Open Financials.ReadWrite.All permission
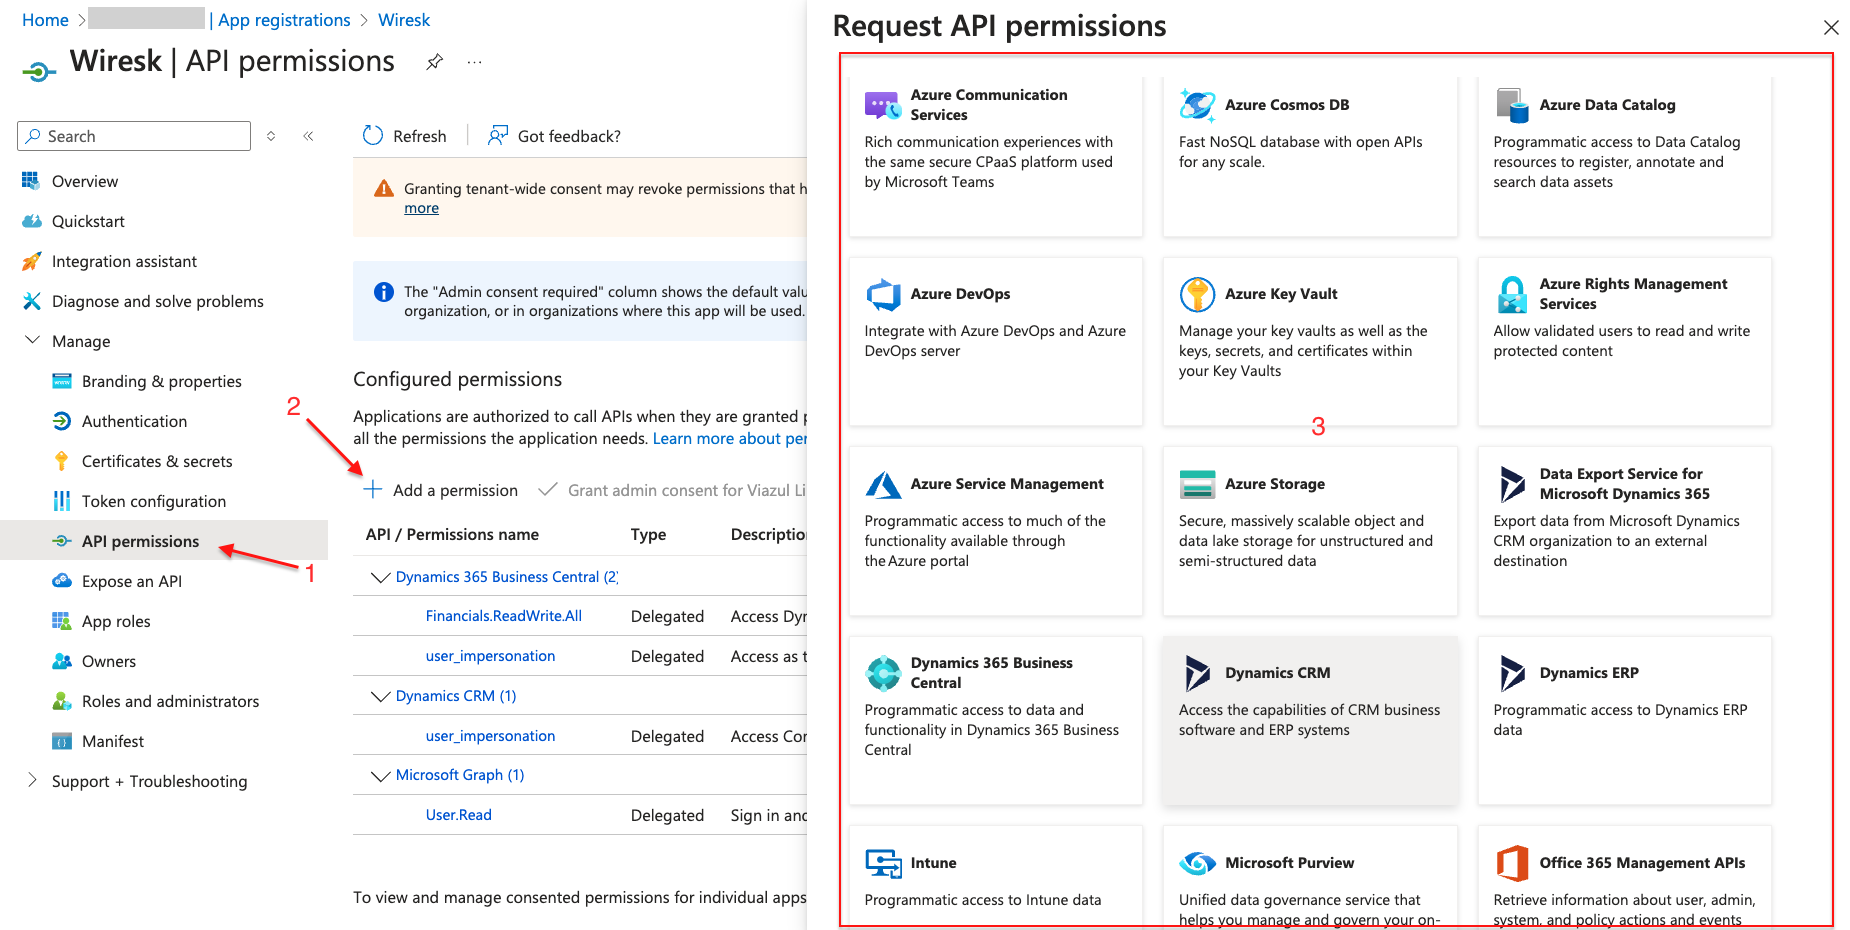This screenshot has height=930, width=1850. 504,616
